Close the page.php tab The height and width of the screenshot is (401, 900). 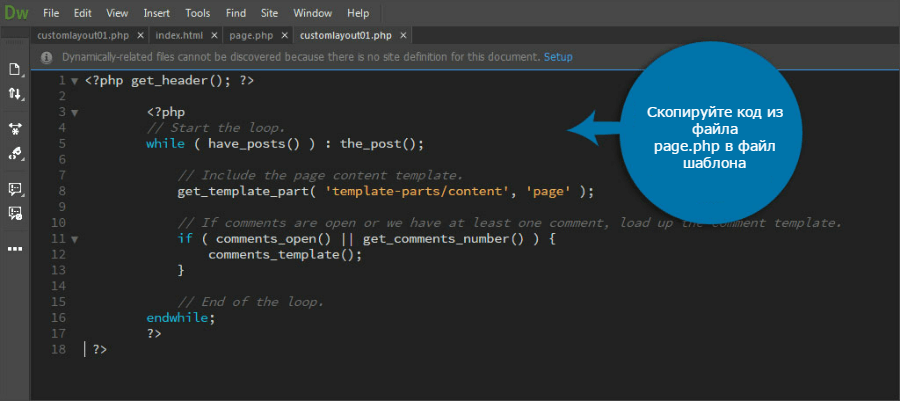pos(284,36)
